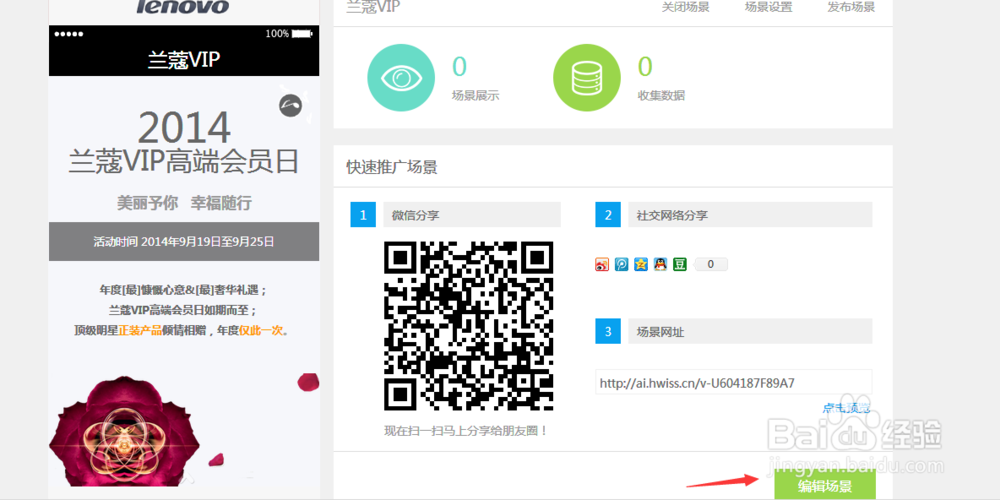Image resolution: width=1000 pixels, height=500 pixels.
Task: Click 关闭场景 in the top bar
Action: (686, 7)
